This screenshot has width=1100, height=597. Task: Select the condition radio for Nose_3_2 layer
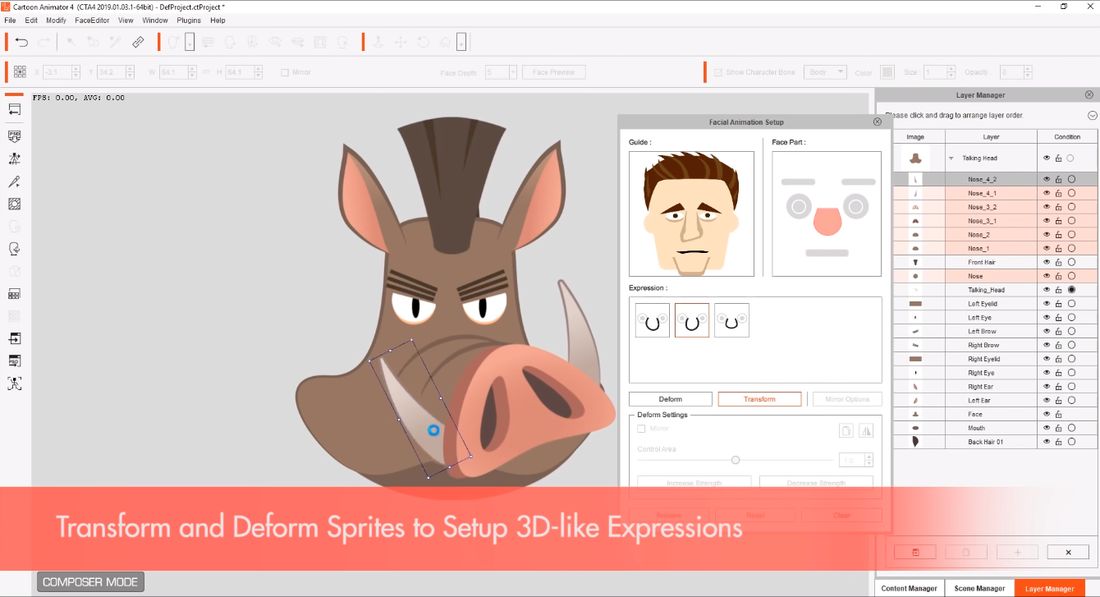coord(1071,207)
